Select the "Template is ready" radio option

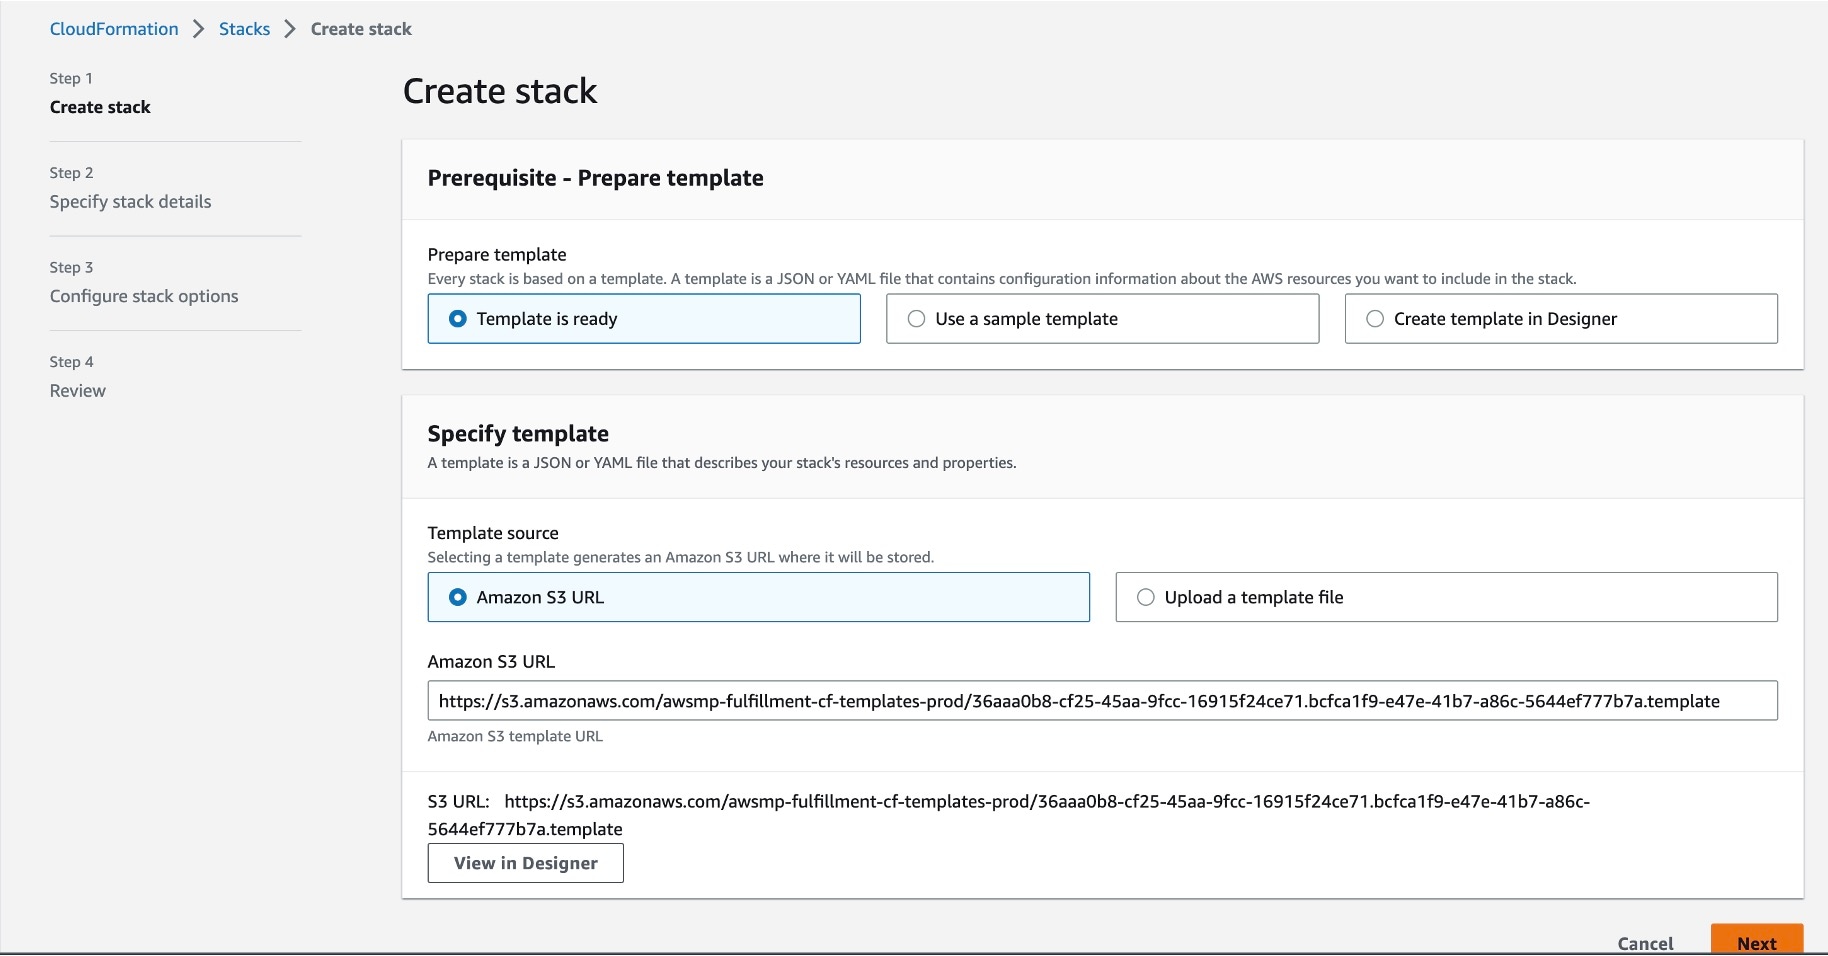(458, 319)
